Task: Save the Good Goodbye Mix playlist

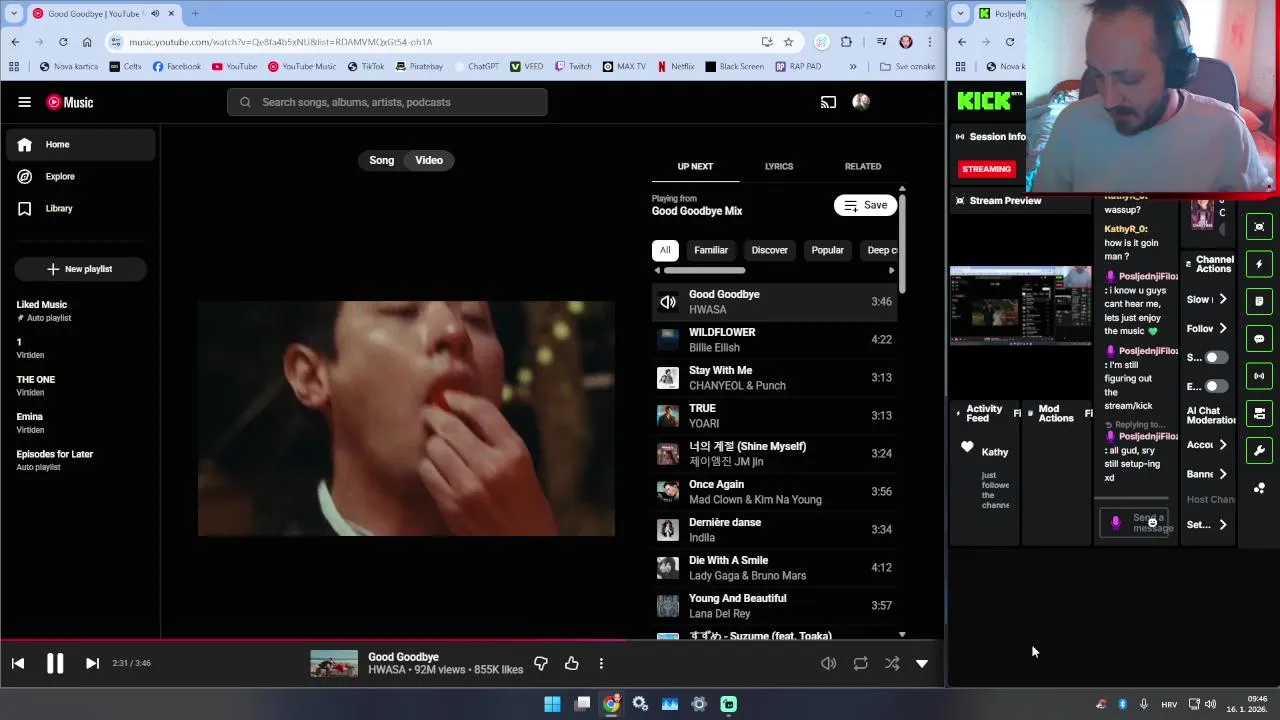Action: tap(866, 205)
